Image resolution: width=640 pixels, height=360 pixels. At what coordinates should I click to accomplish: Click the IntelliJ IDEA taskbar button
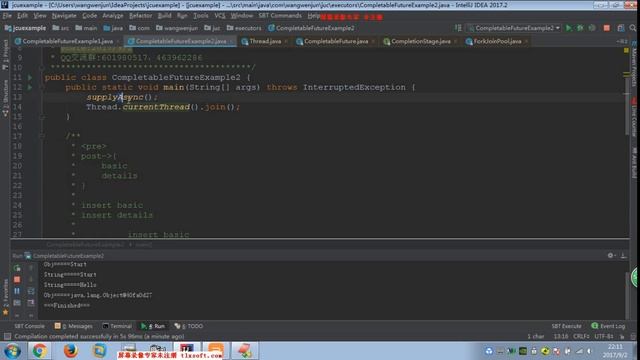tap(187, 350)
